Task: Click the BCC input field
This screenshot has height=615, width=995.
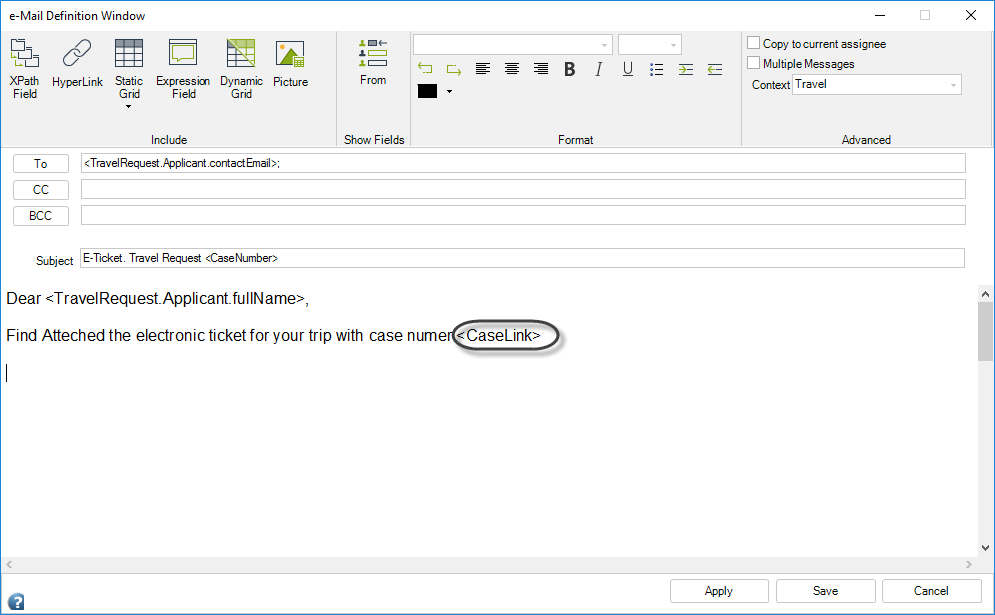Action: tap(523, 215)
